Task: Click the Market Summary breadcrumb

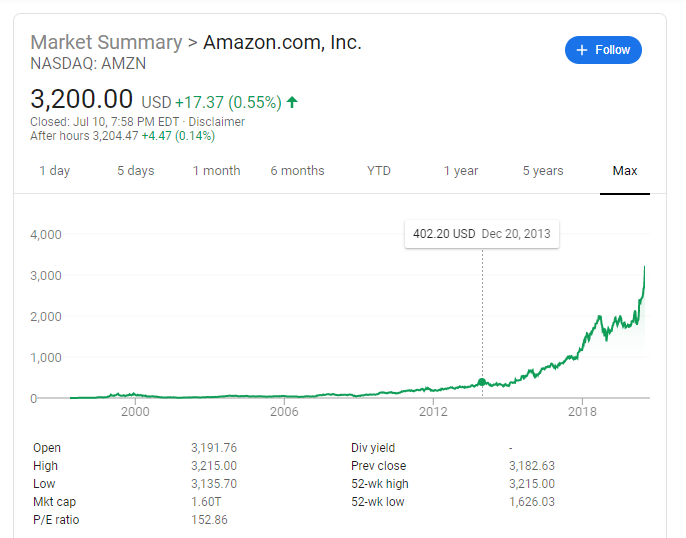Action: click(x=106, y=43)
